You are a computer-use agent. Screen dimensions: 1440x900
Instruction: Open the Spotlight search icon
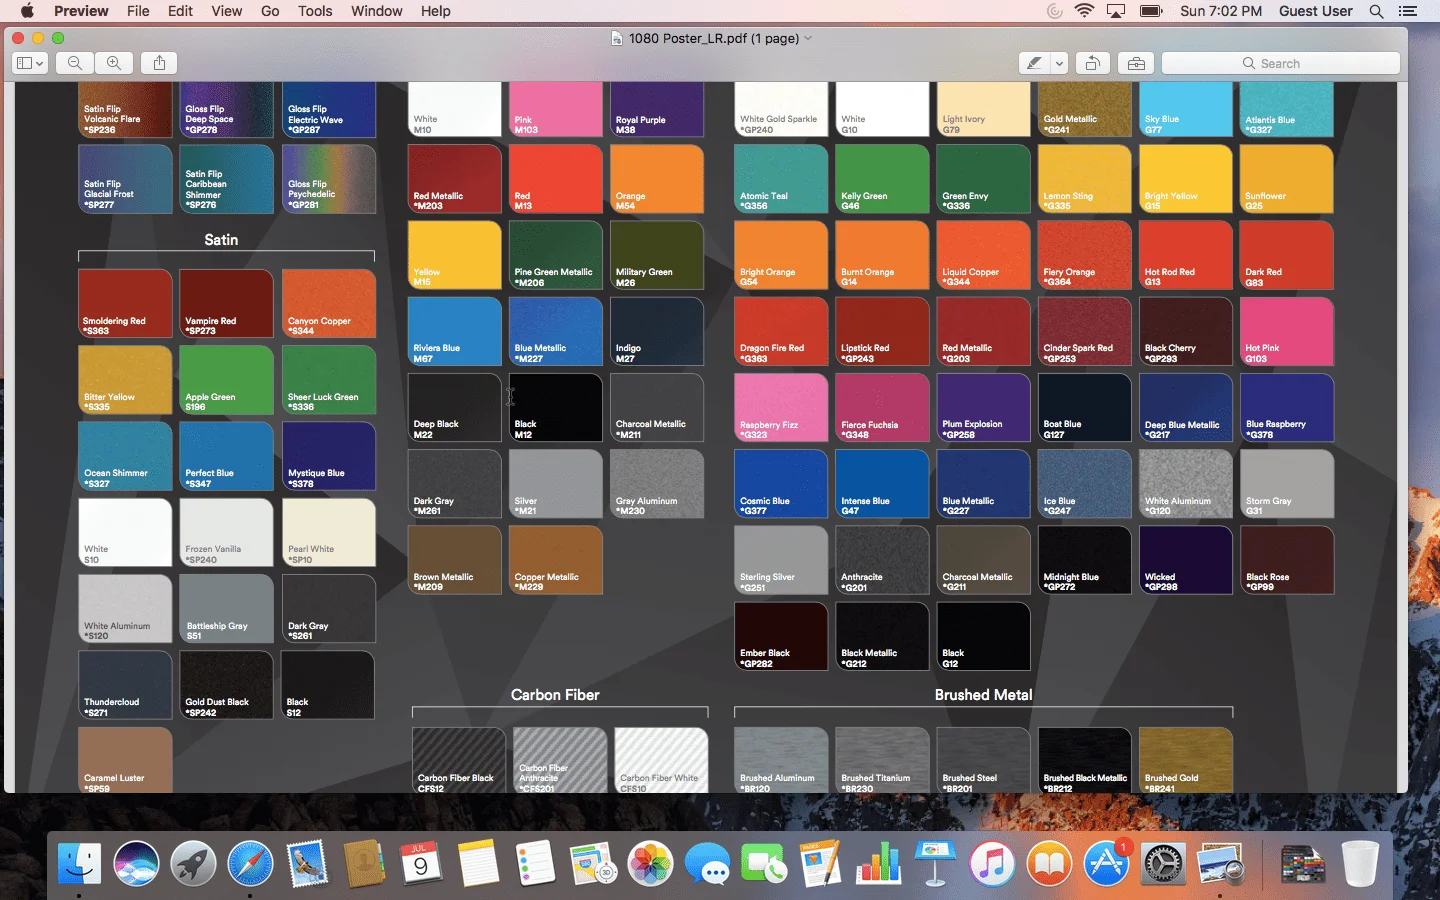[x=1376, y=11]
